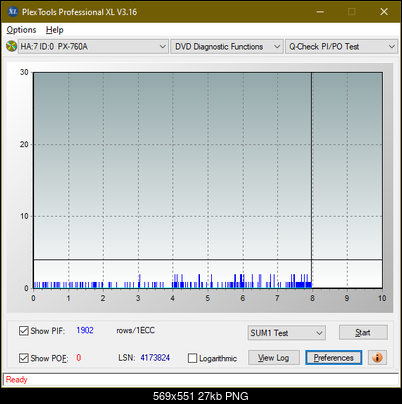Open the Options menu
The height and width of the screenshot is (404, 402).
21,30
